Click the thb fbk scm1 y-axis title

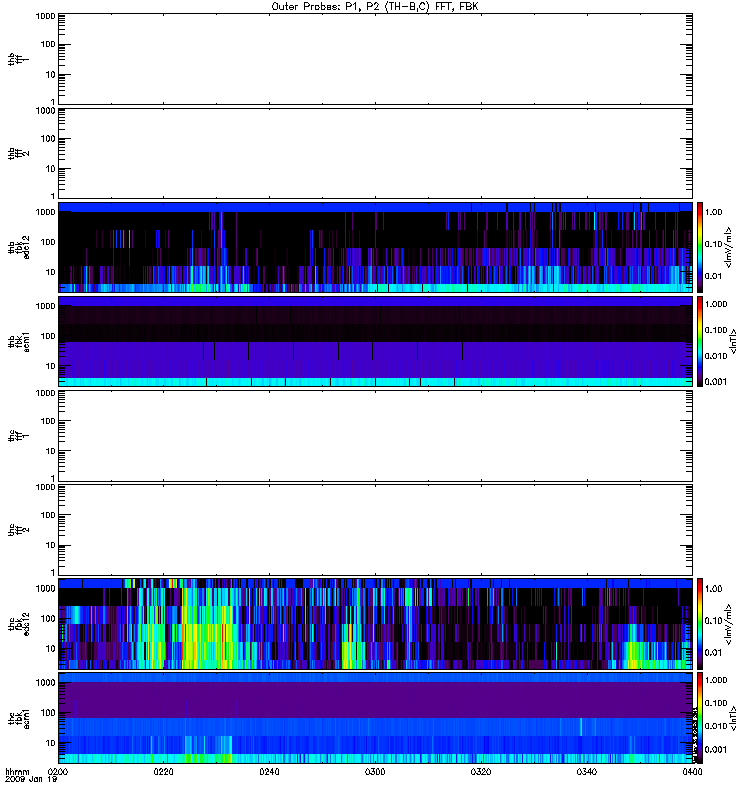click(18, 341)
